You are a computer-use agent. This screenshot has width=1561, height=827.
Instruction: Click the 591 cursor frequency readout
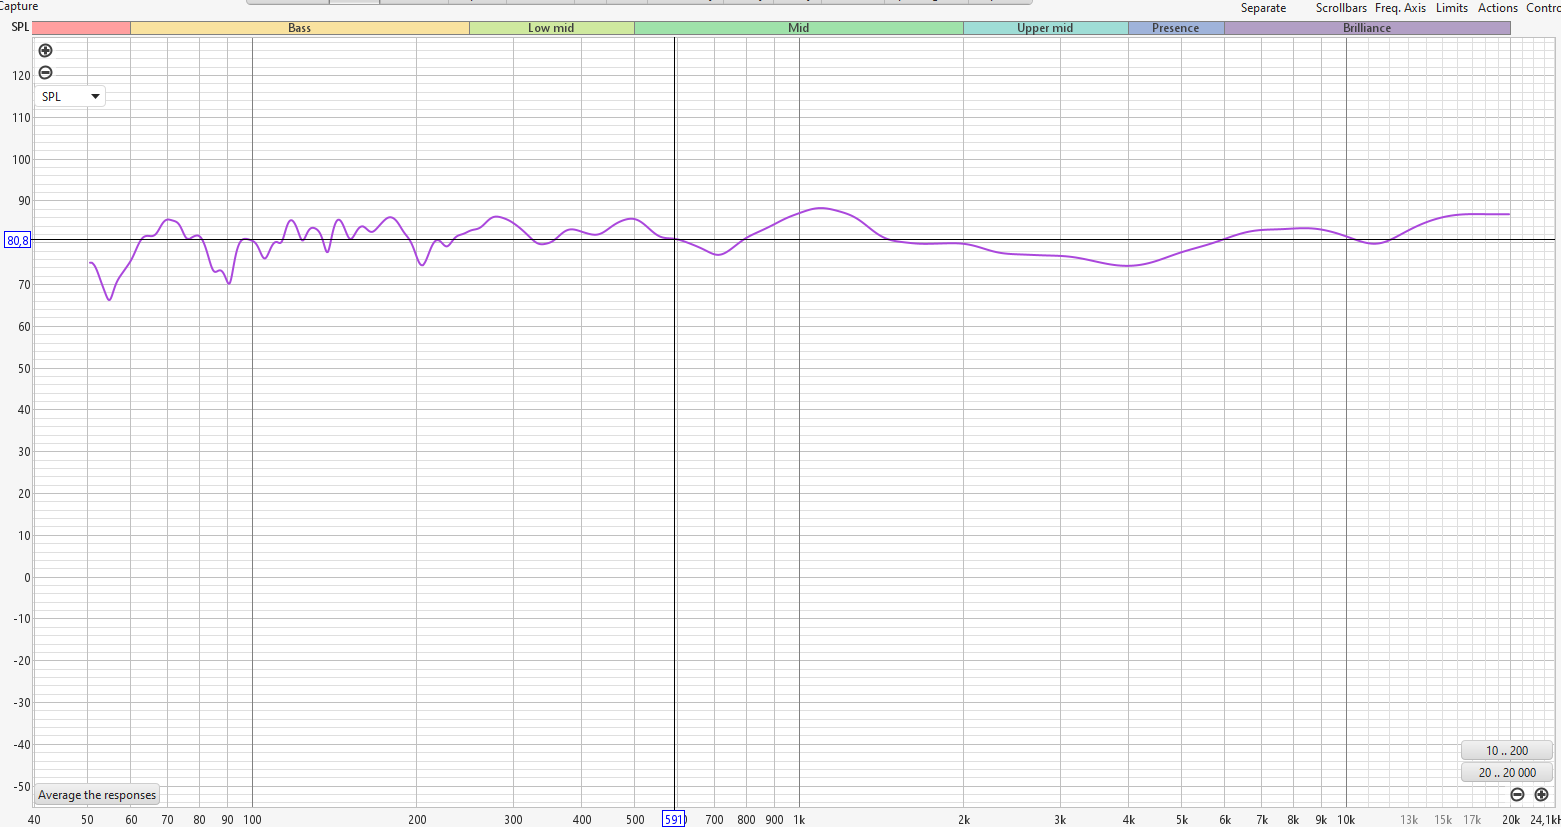[x=674, y=819]
